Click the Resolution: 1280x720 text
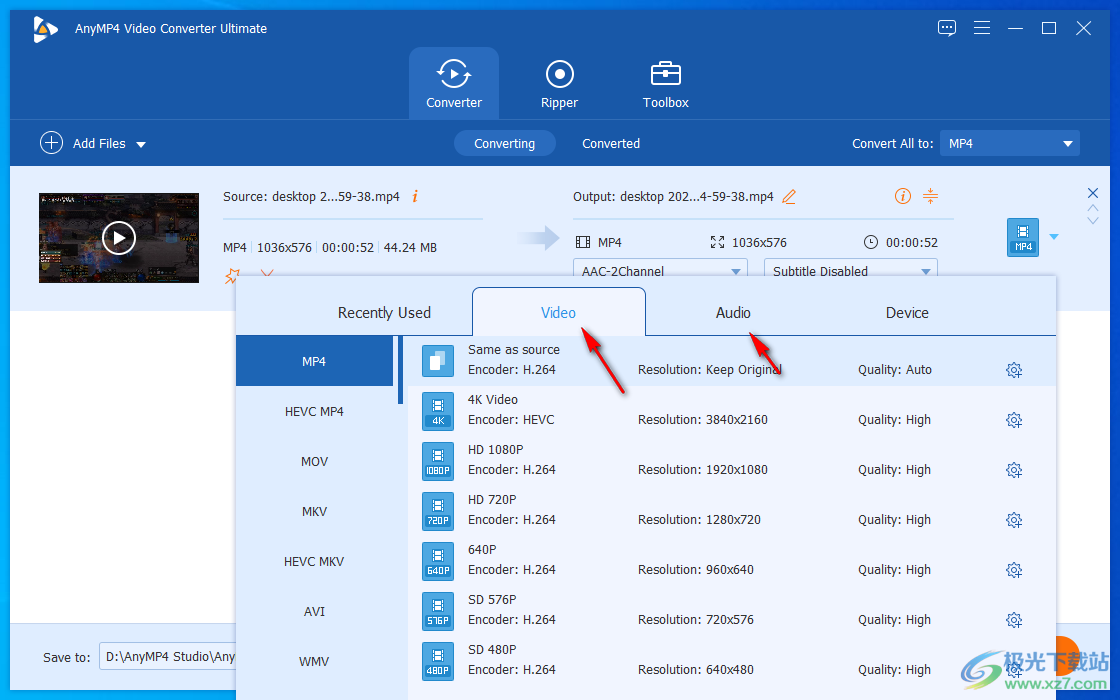Image resolution: width=1120 pixels, height=700 pixels. click(699, 519)
